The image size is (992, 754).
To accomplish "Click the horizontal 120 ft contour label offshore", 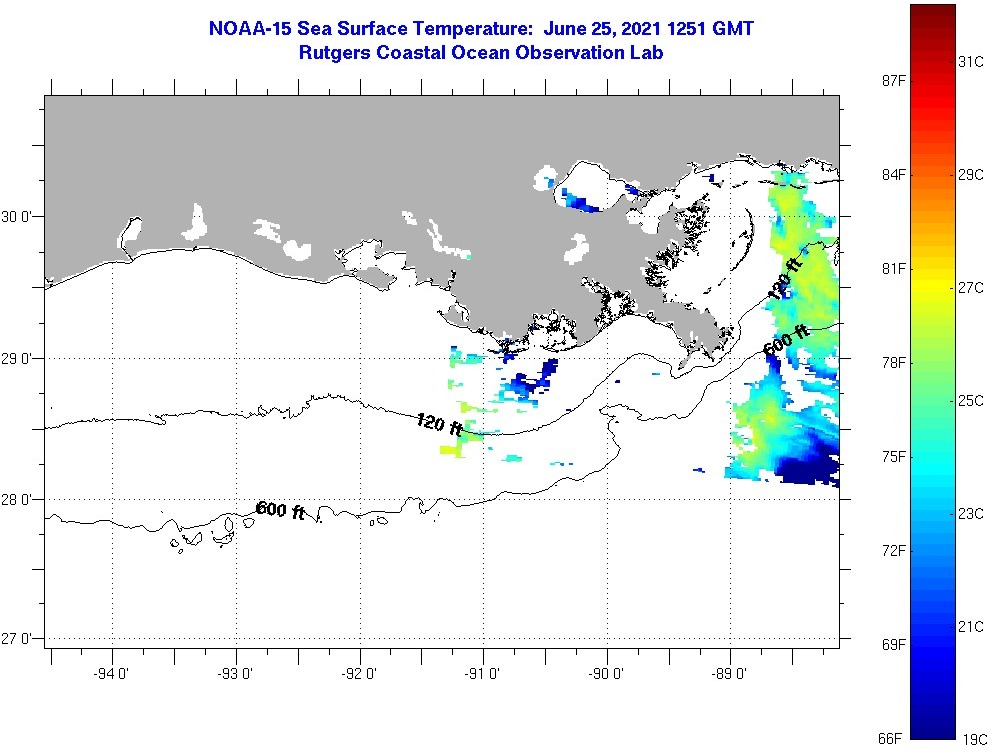I will pos(439,424).
